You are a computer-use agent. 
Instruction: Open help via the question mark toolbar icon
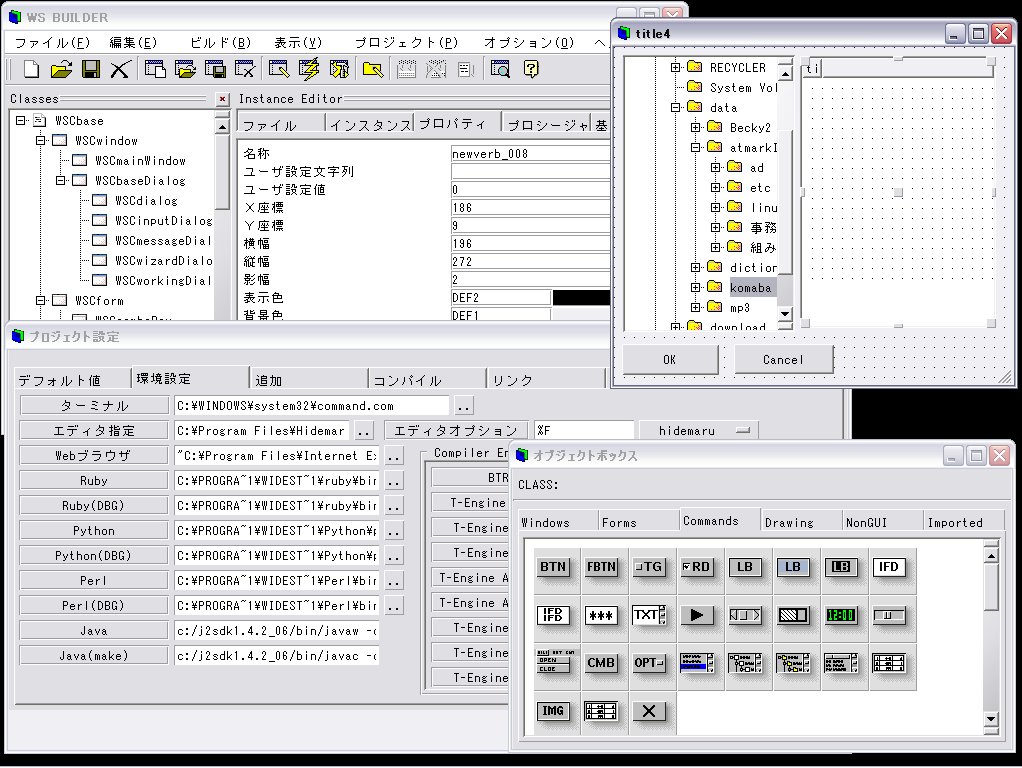click(530, 69)
